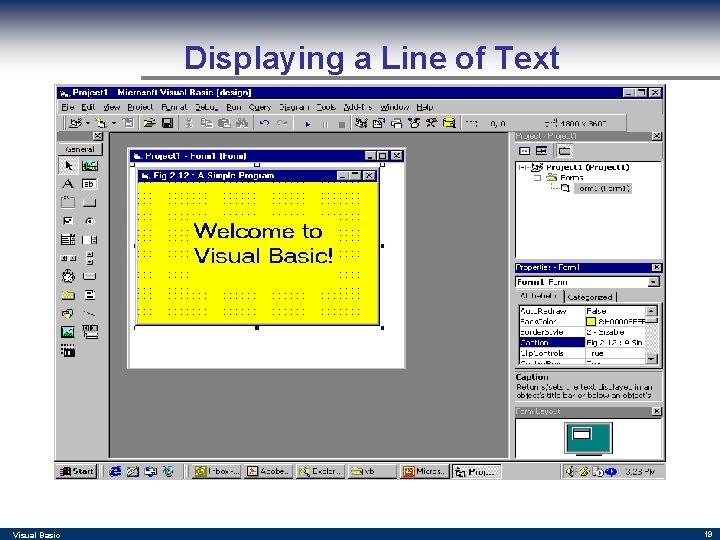Click Toggle Folders in Project Explorer
The width and height of the screenshot is (720, 540).
pos(564,151)
